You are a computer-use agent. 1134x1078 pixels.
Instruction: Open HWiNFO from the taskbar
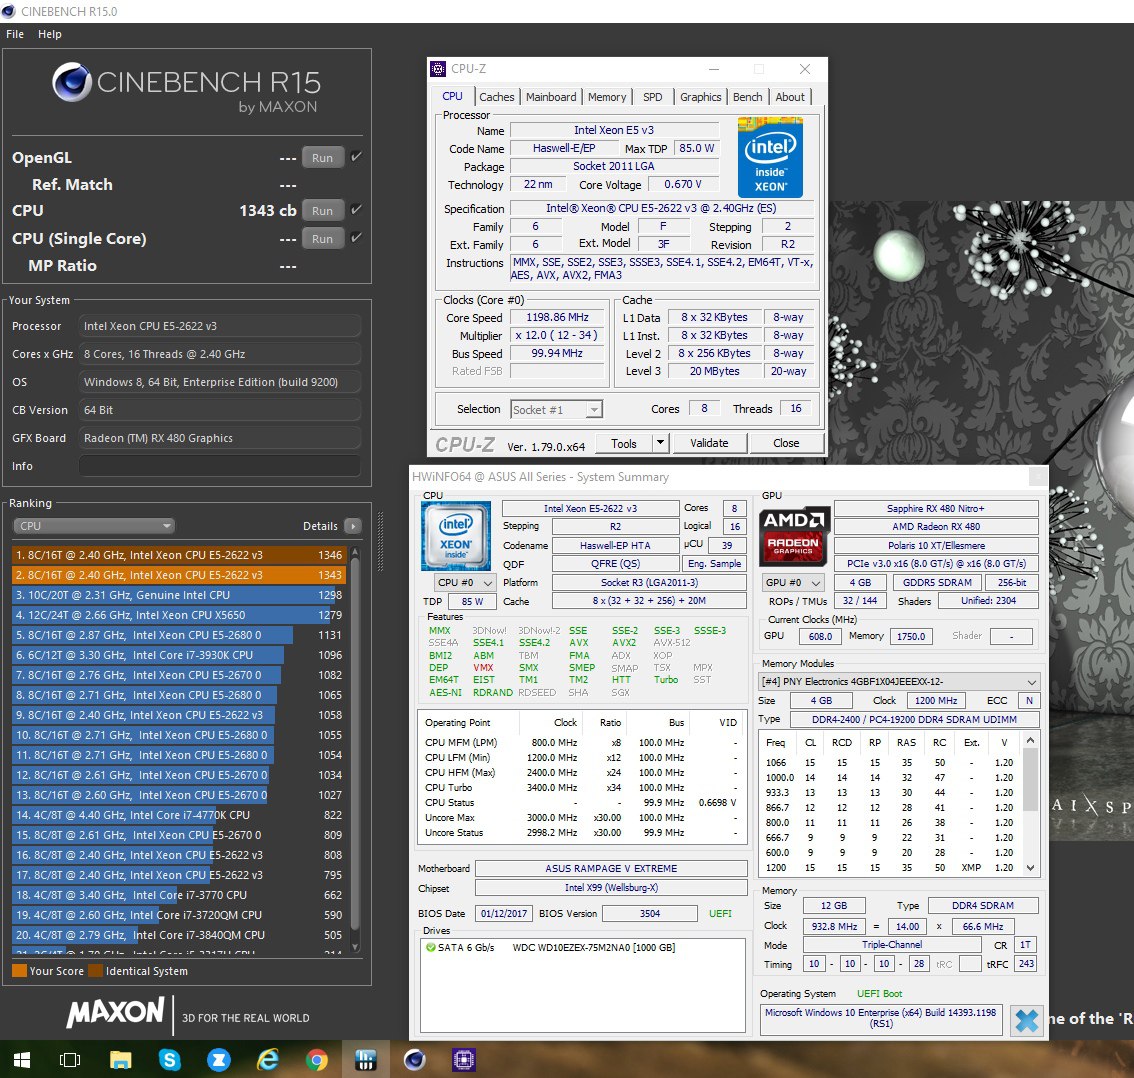coord(366,1060)
